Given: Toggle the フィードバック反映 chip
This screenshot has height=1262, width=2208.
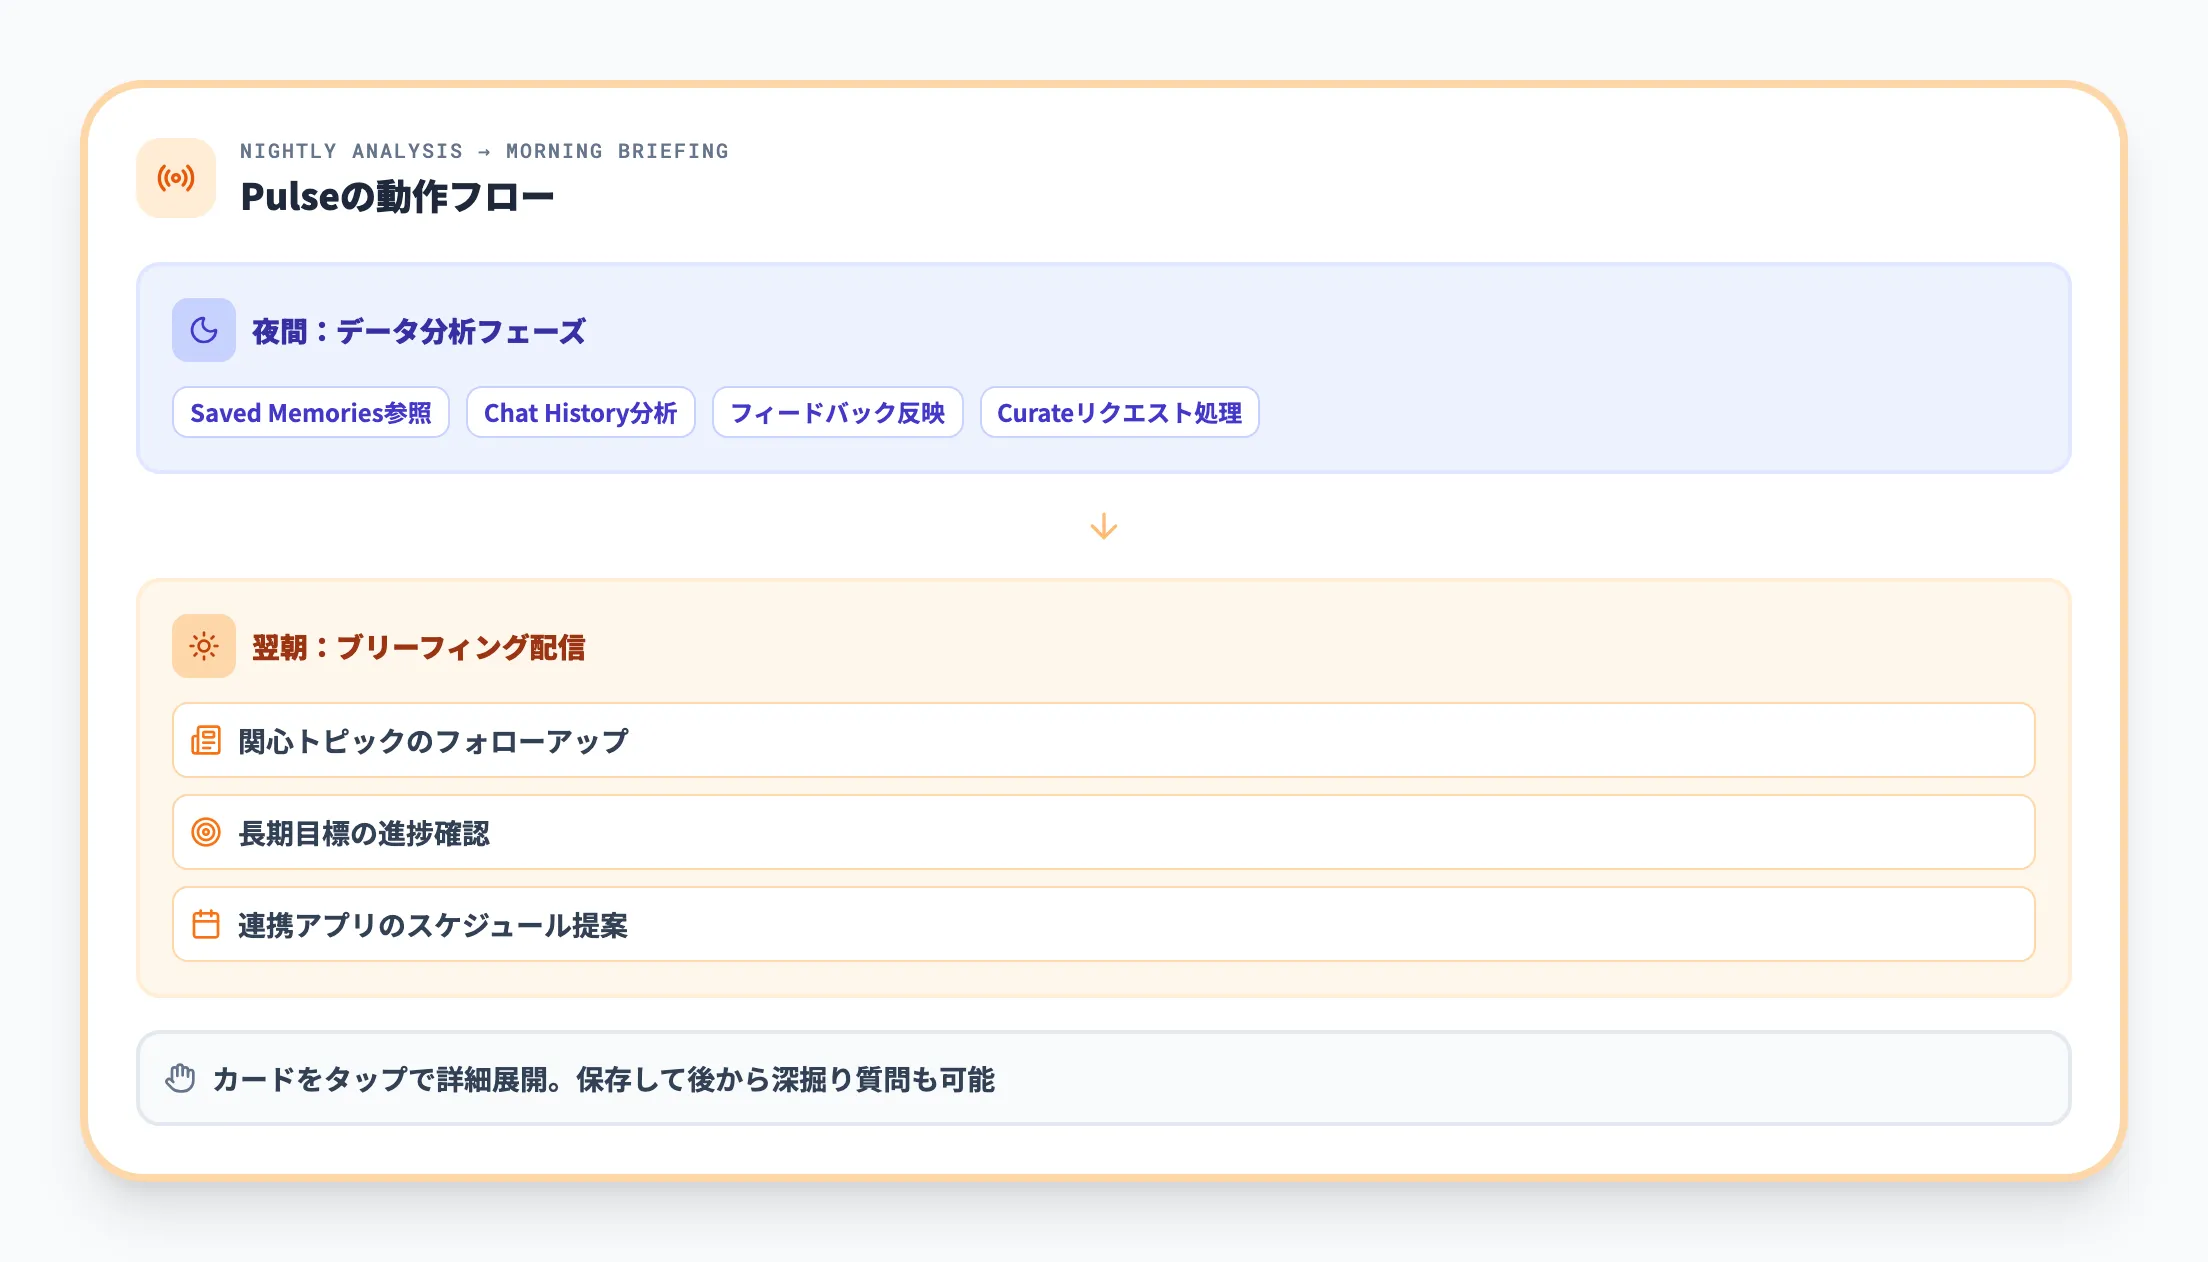Looking at the screenshot, I should pos(838,412).
